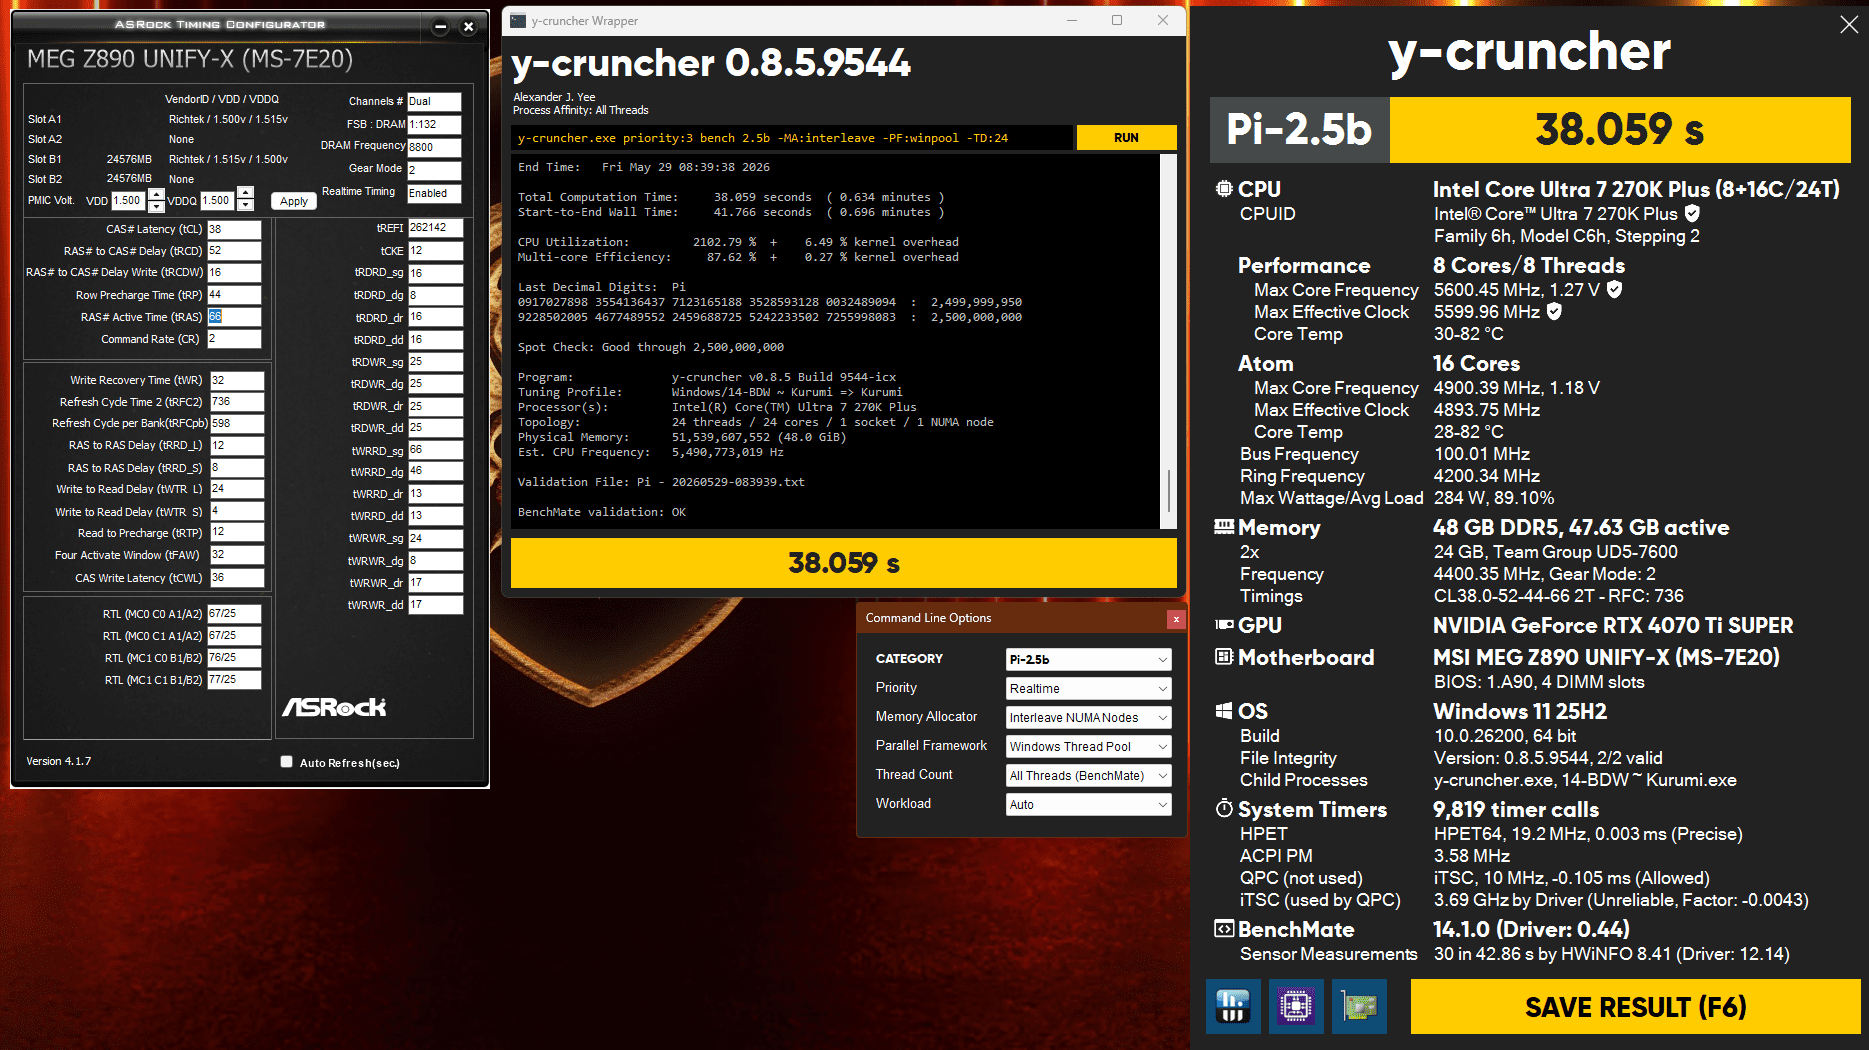Click the ASRock logo in Timing Configurator
1869x1050 pixels.
(334, 707)
